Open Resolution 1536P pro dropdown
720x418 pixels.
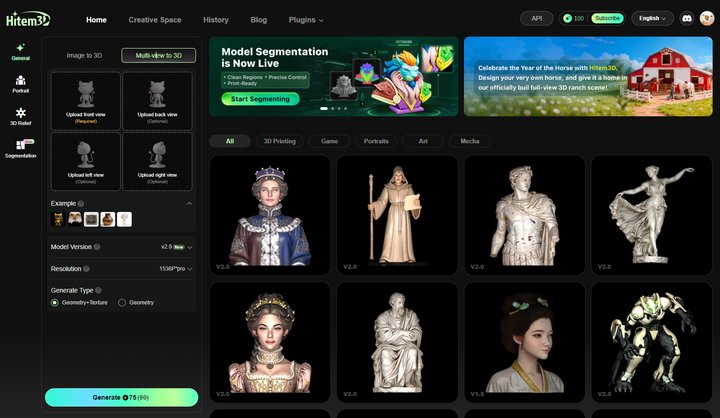[x=175, y=269]
